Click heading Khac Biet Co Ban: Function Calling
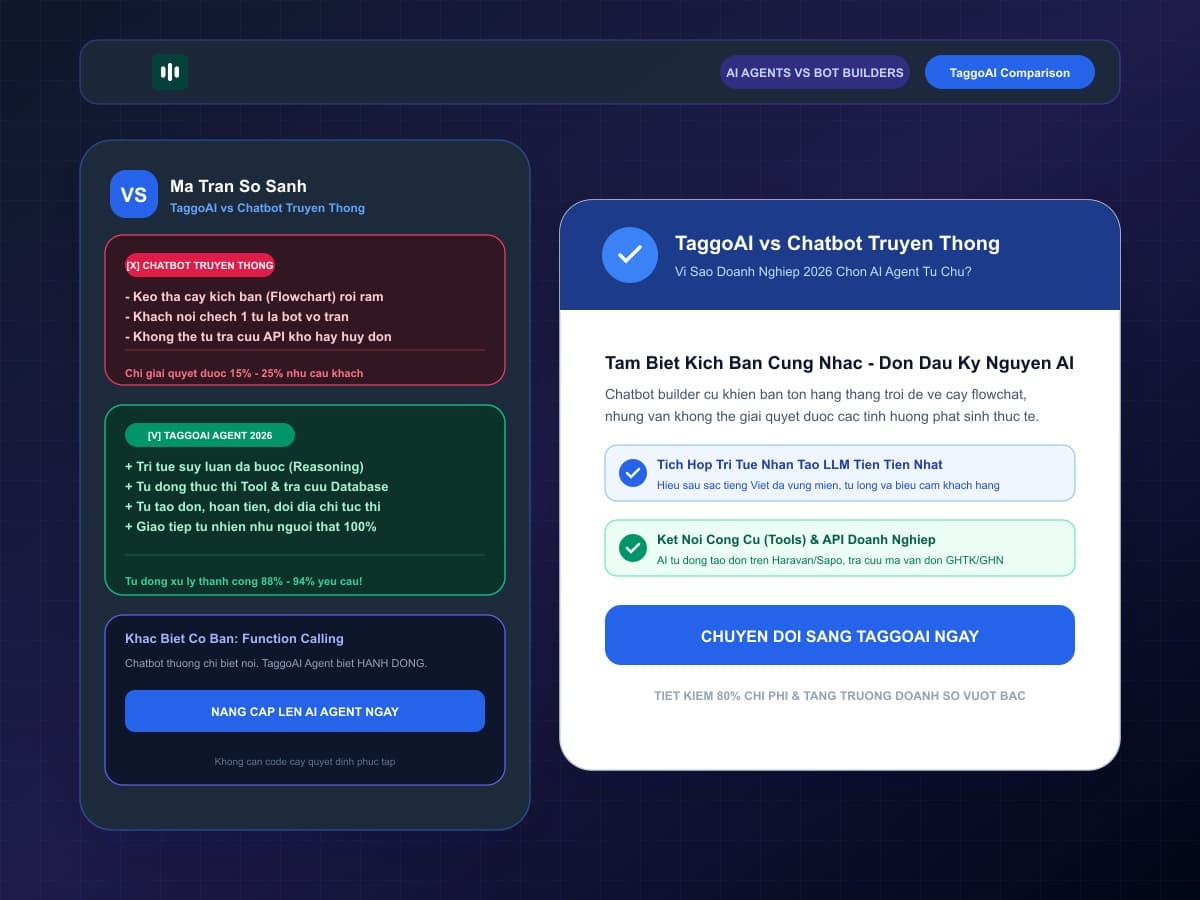The image size is (1200, 900). (x=234, y=638)
